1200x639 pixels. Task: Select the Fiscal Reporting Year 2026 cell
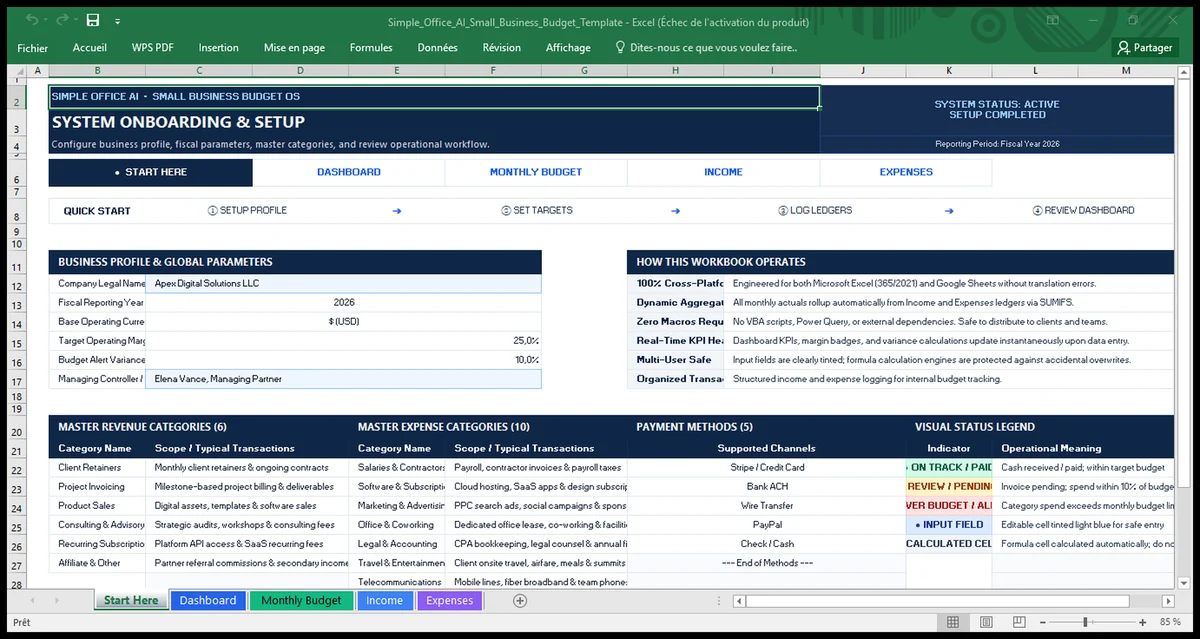343,303
